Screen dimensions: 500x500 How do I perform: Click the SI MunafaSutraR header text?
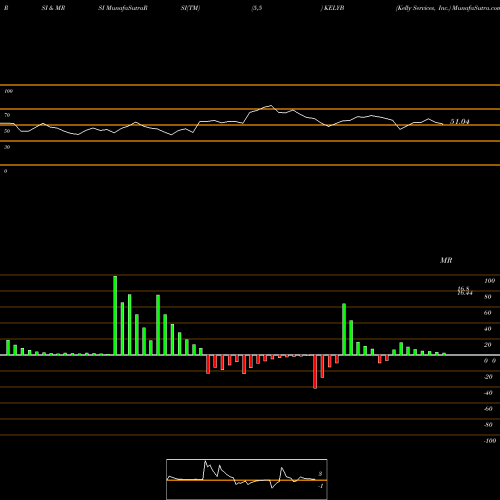[x=123, y=8]
